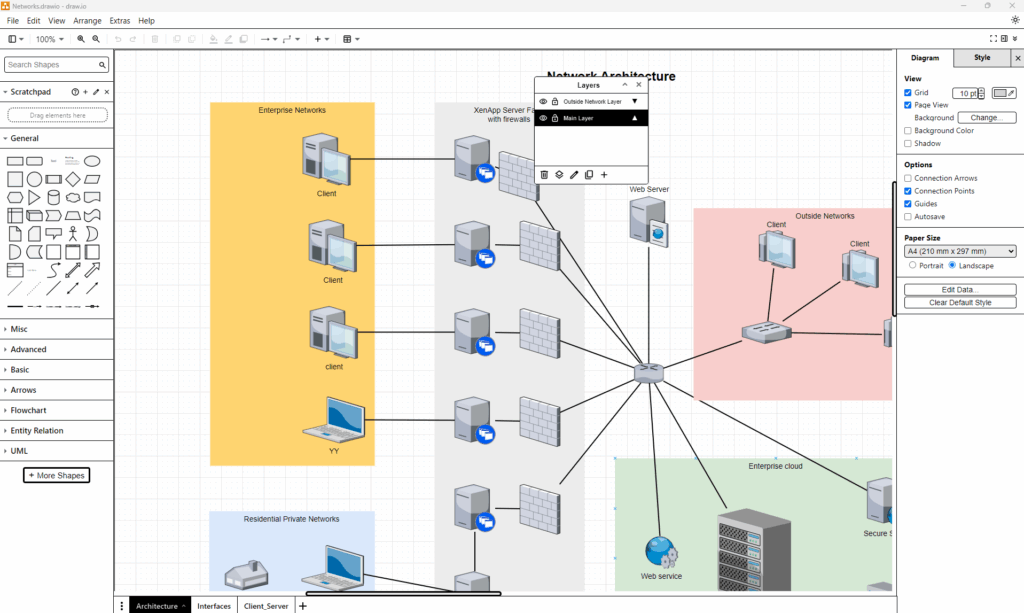1024x613 pixels.
Task: Click the pencil edit icon in Layers panel
Action: 574,175
